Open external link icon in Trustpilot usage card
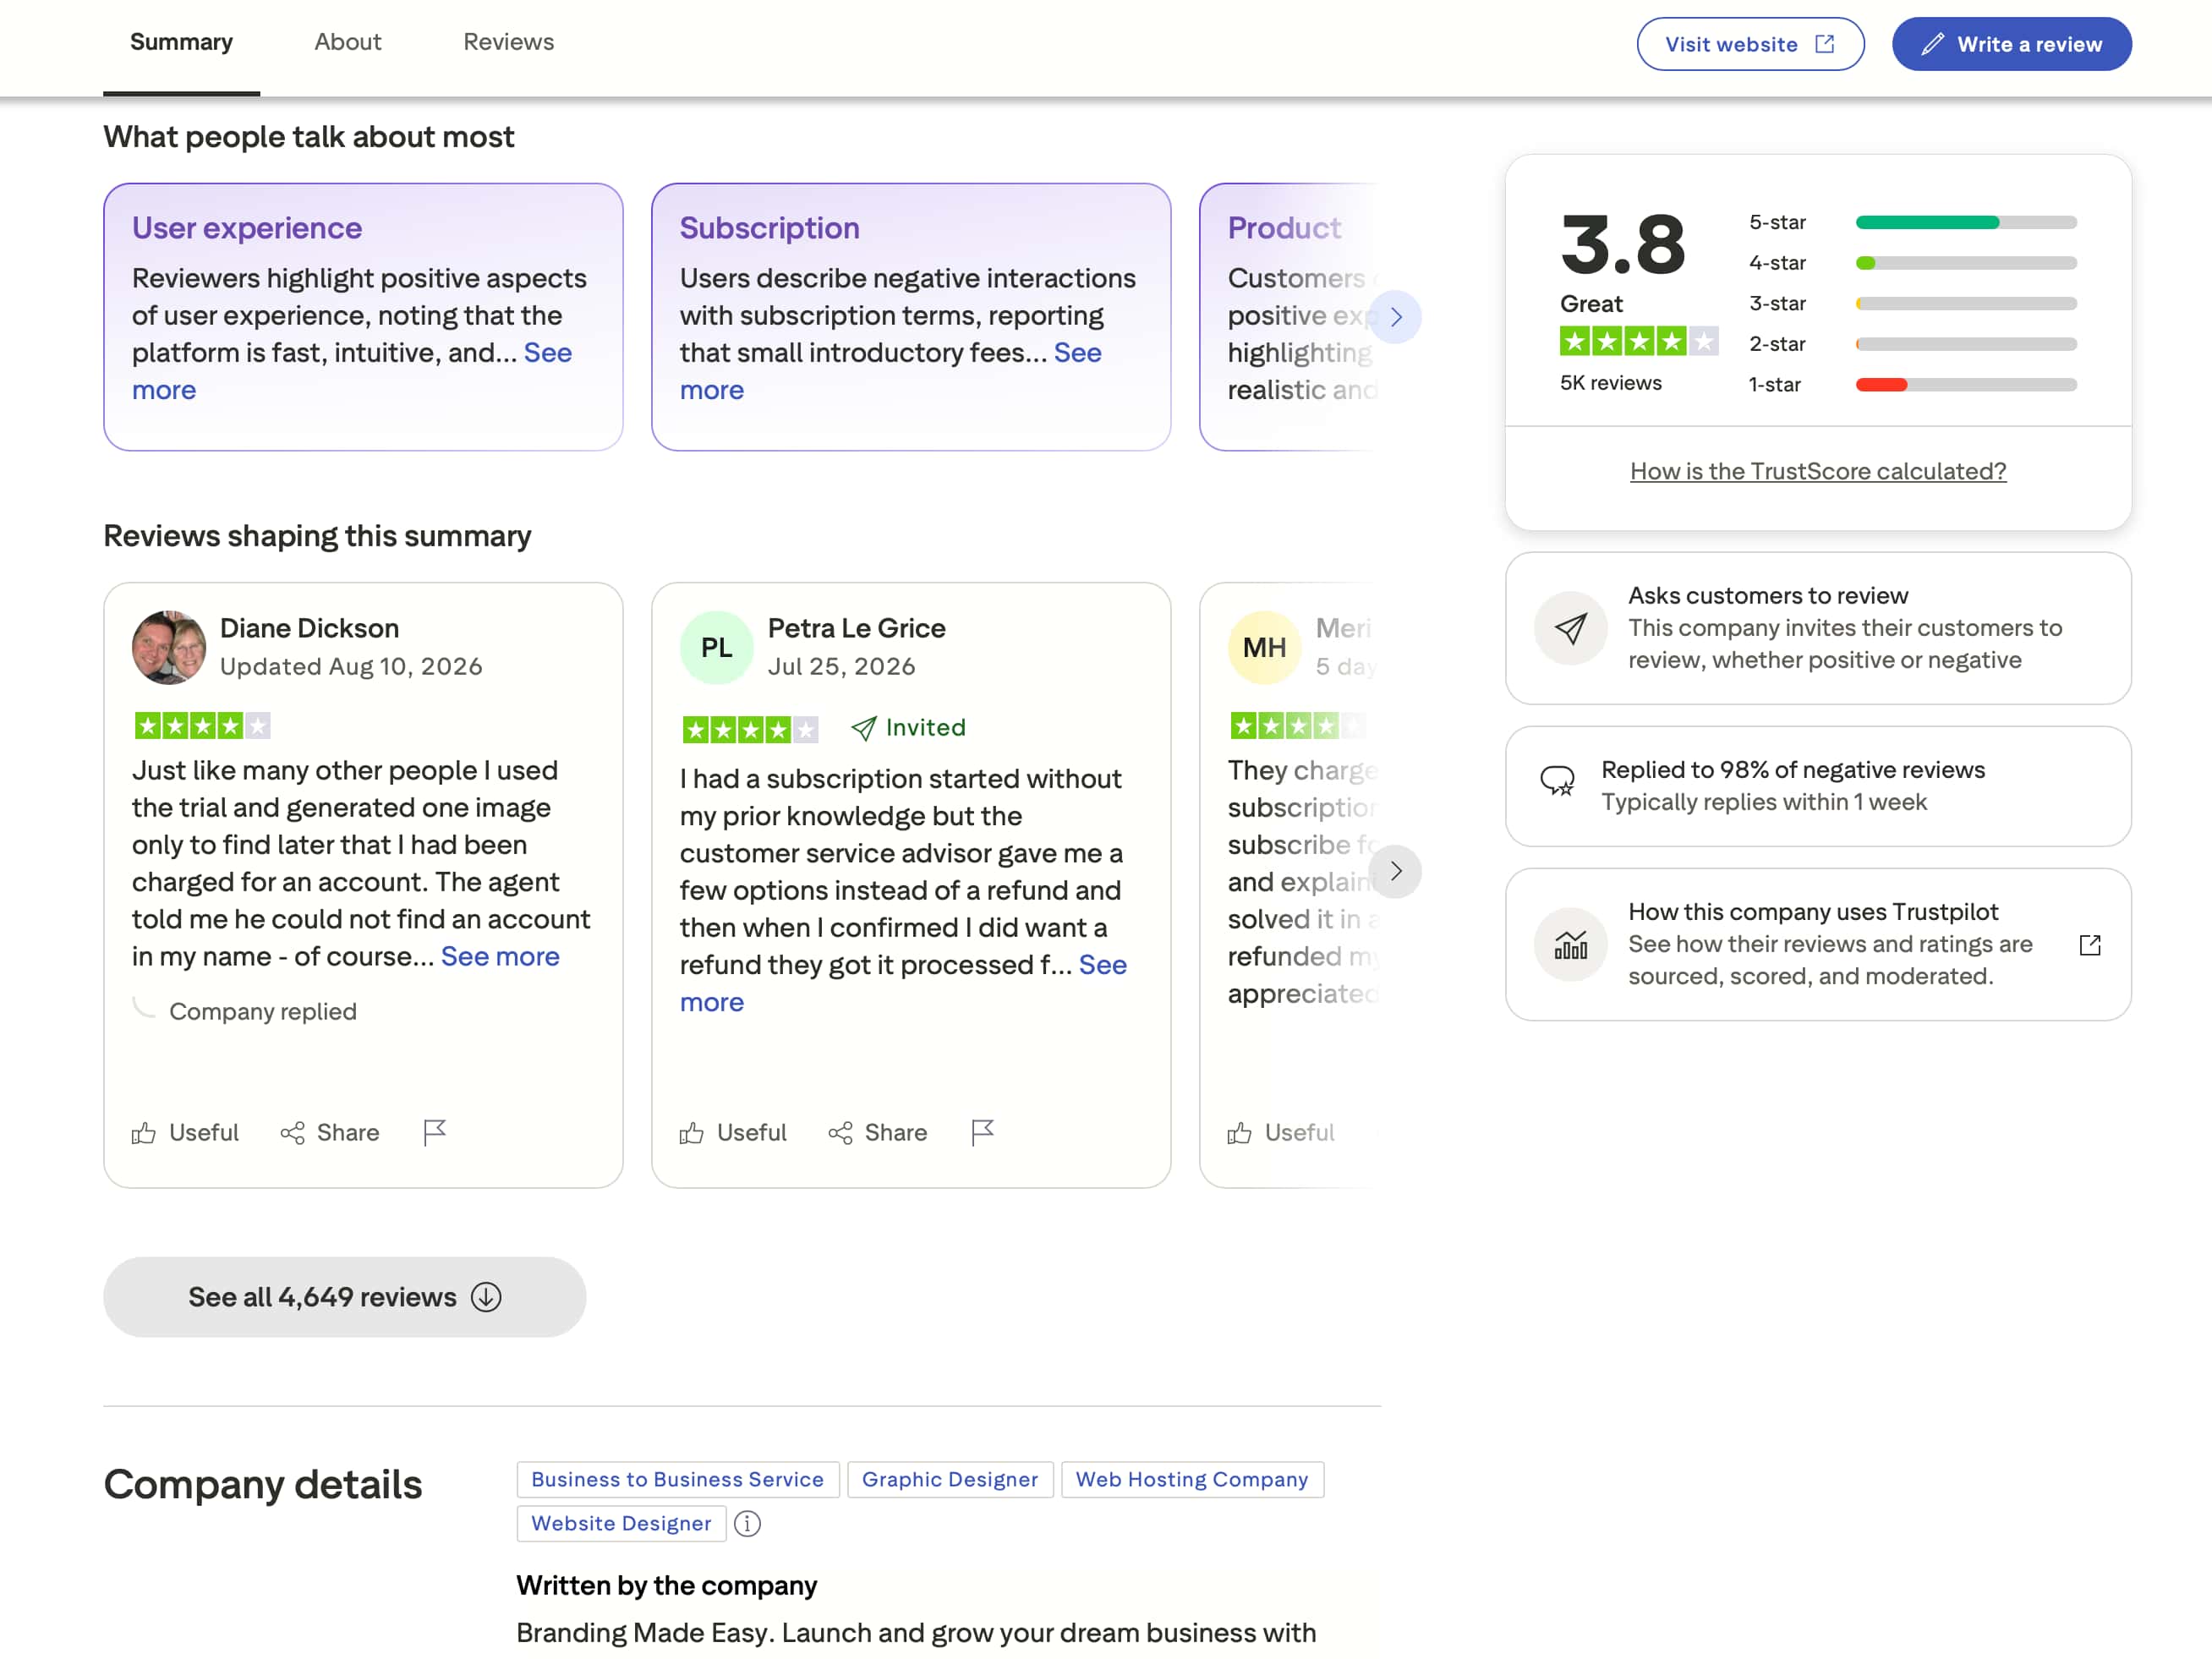Viewport: 2212px width, 1659px height. click(2090, 945)
